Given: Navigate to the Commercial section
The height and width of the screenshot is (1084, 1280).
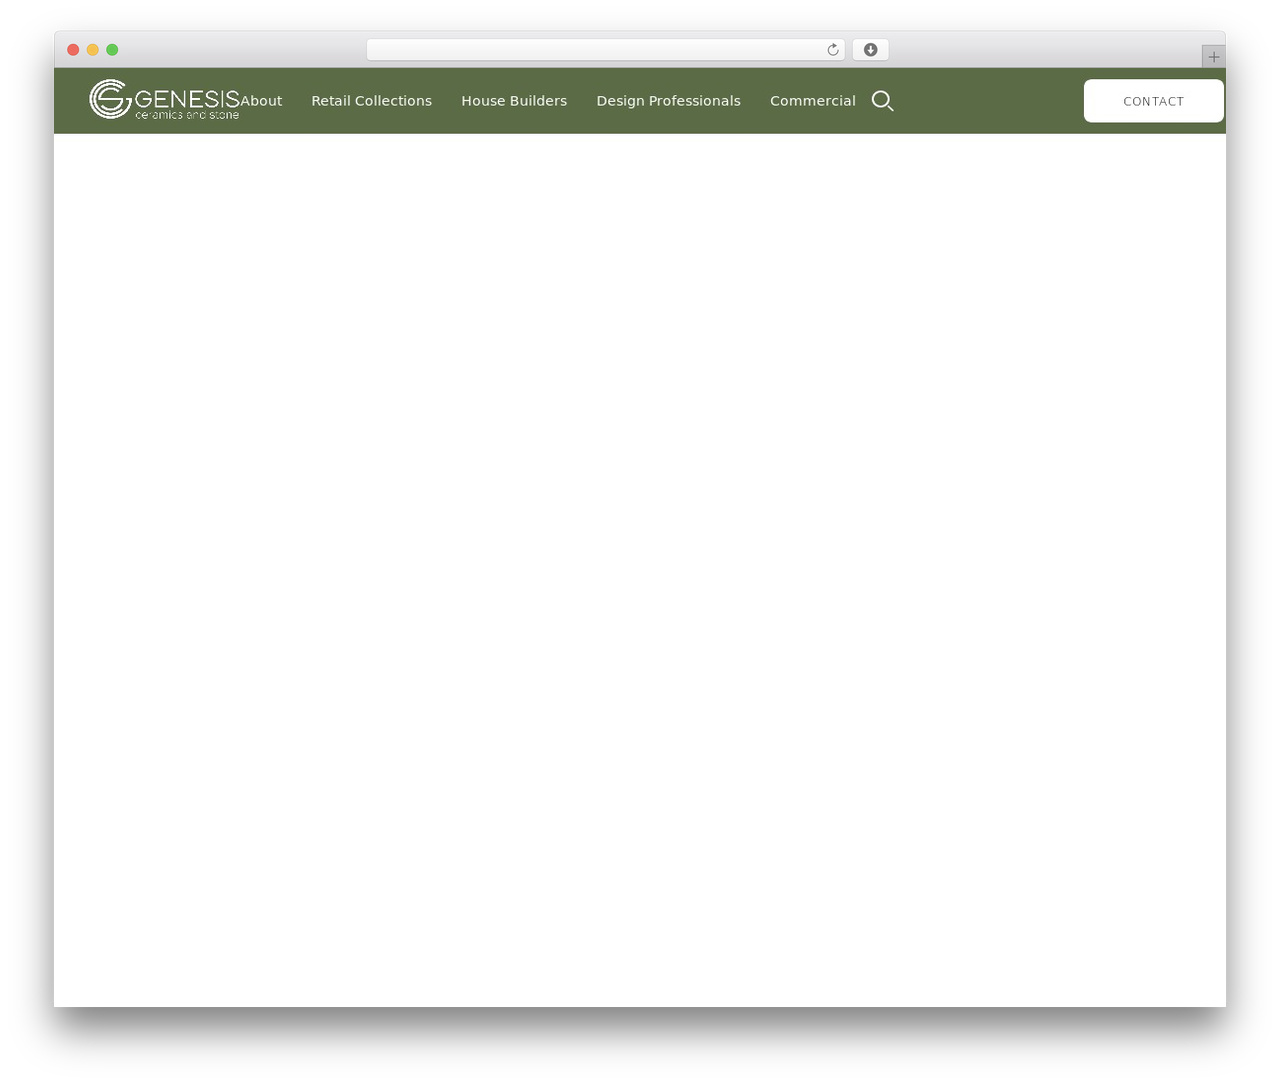Looking at the screenshot, I should (813, 101).
